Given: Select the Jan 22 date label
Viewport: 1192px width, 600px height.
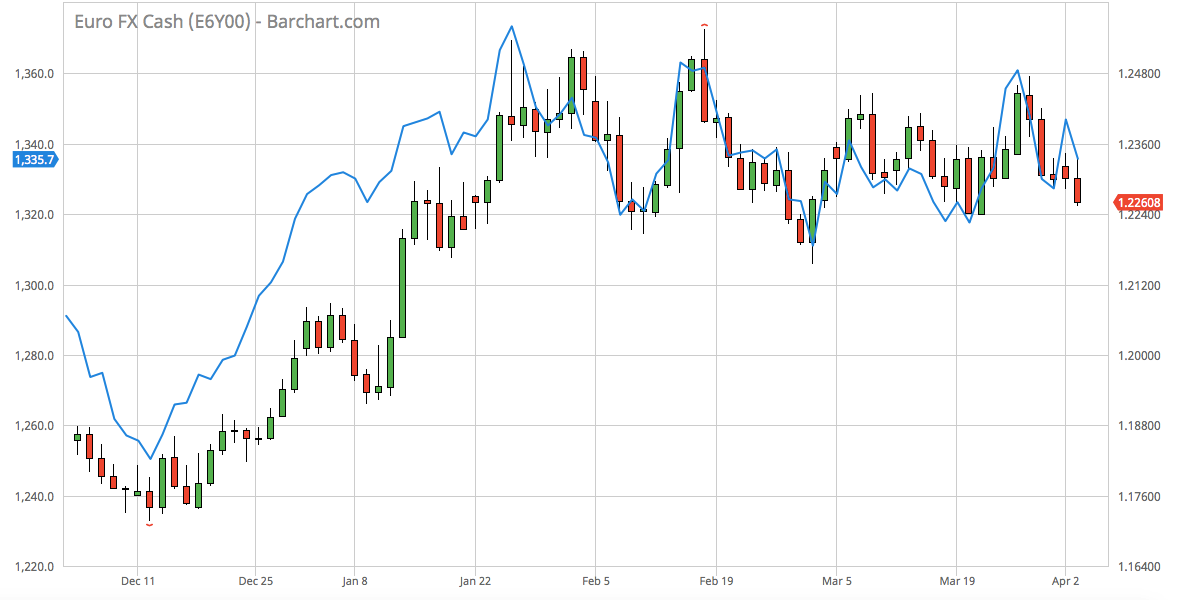Looking at the screenshot, I should 475,580.
